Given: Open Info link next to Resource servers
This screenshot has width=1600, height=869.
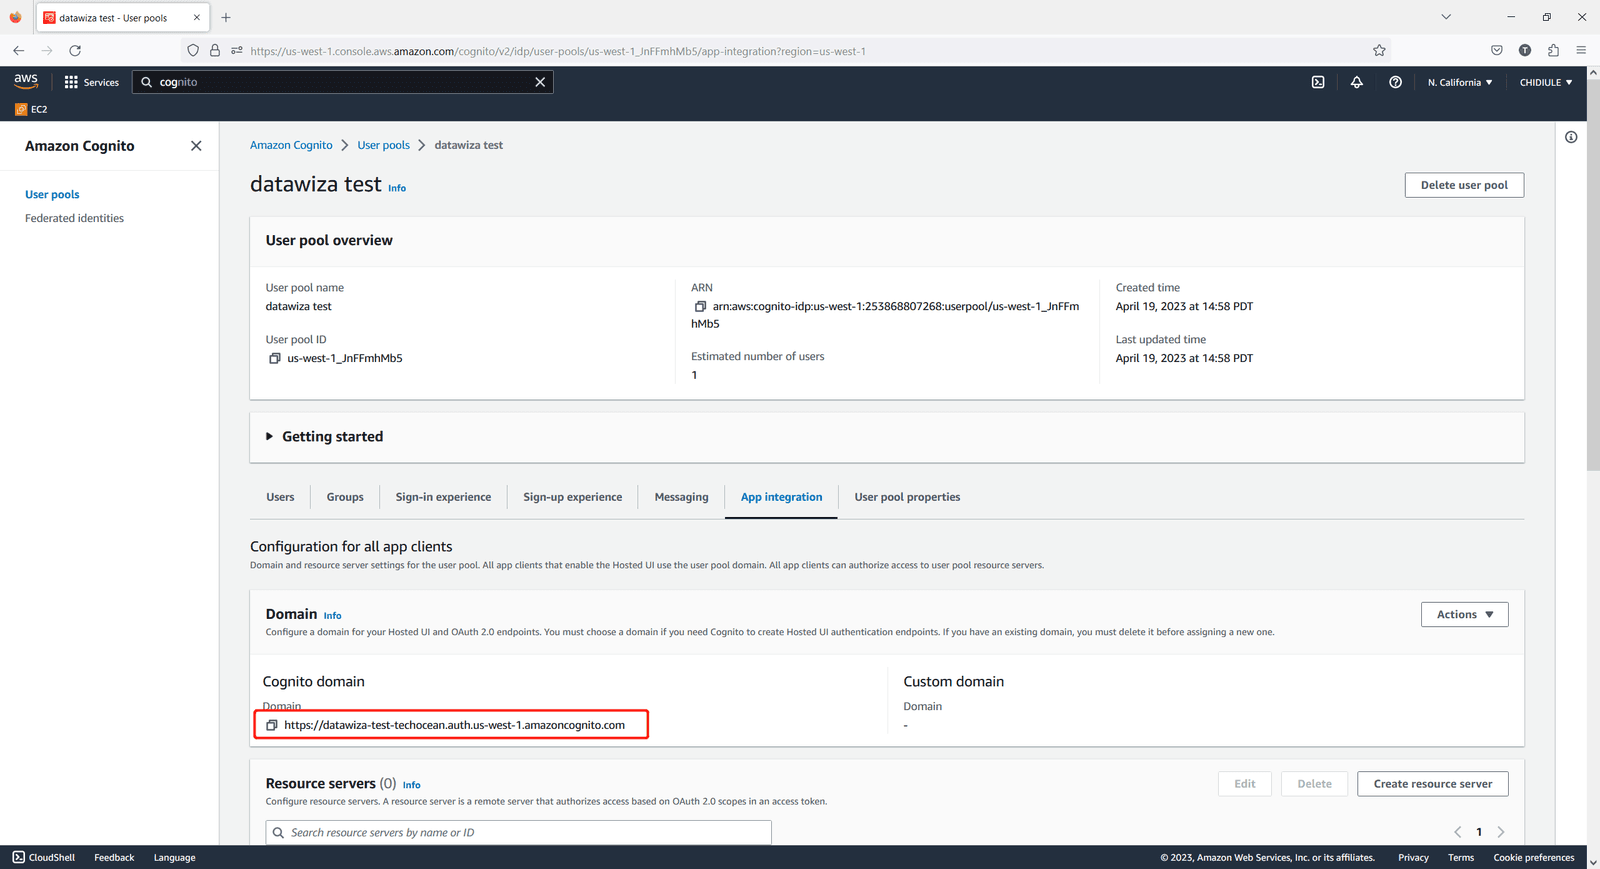Looking at the screenshot, I should point(411,785).
